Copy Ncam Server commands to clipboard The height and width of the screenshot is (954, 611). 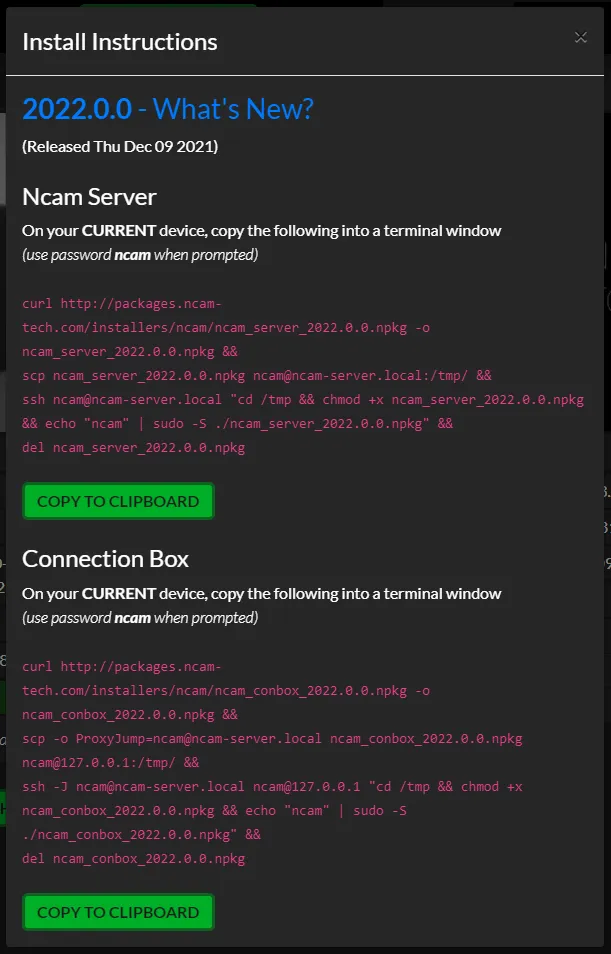tap(118, 501)
